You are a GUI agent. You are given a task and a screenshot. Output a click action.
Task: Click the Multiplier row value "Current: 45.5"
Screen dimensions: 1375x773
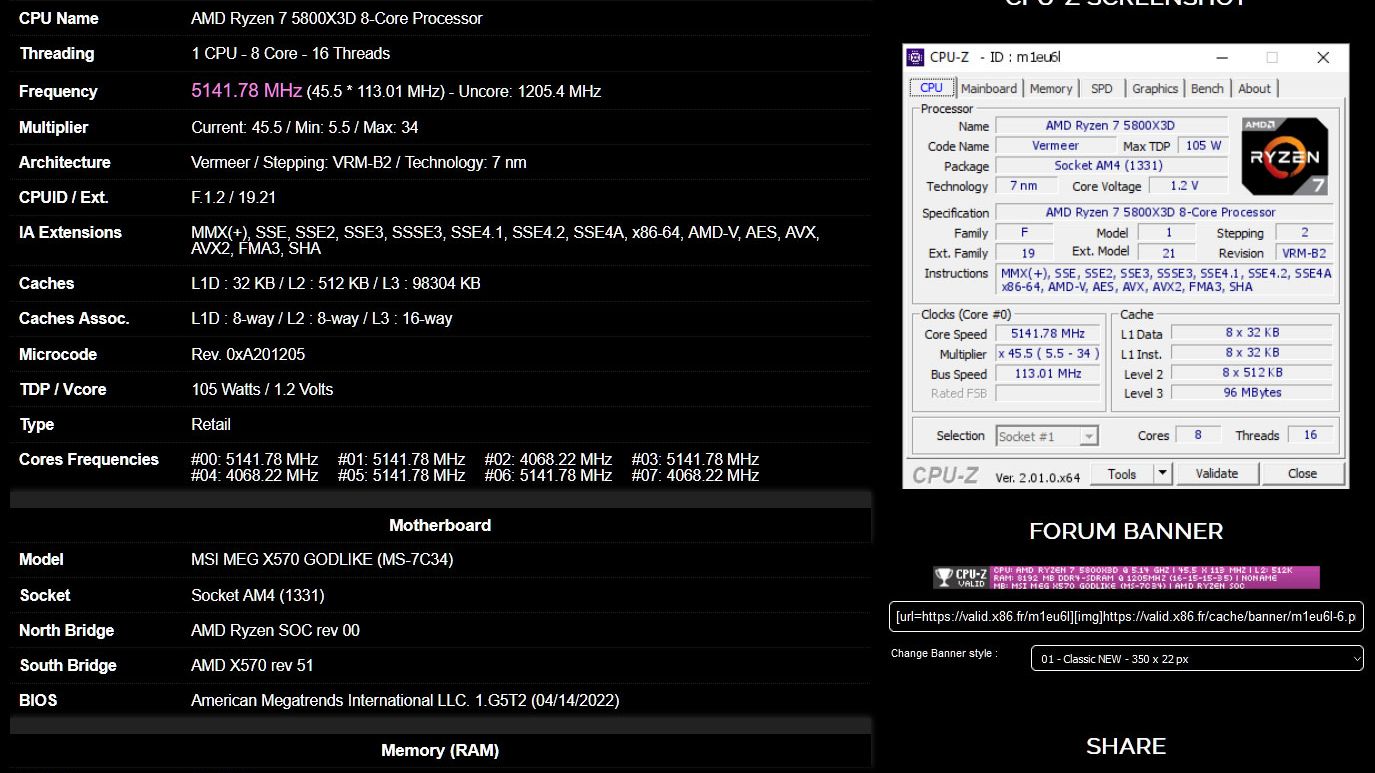305,128
